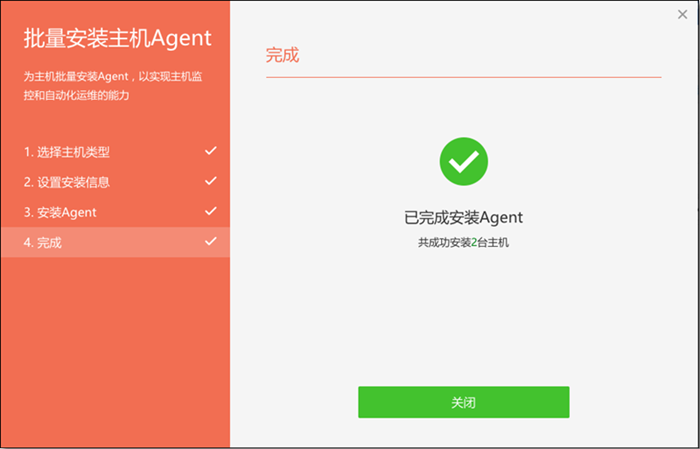700x449 pixels.
Task: Click the orange divider line below 完成
Action: pos(463,77)
